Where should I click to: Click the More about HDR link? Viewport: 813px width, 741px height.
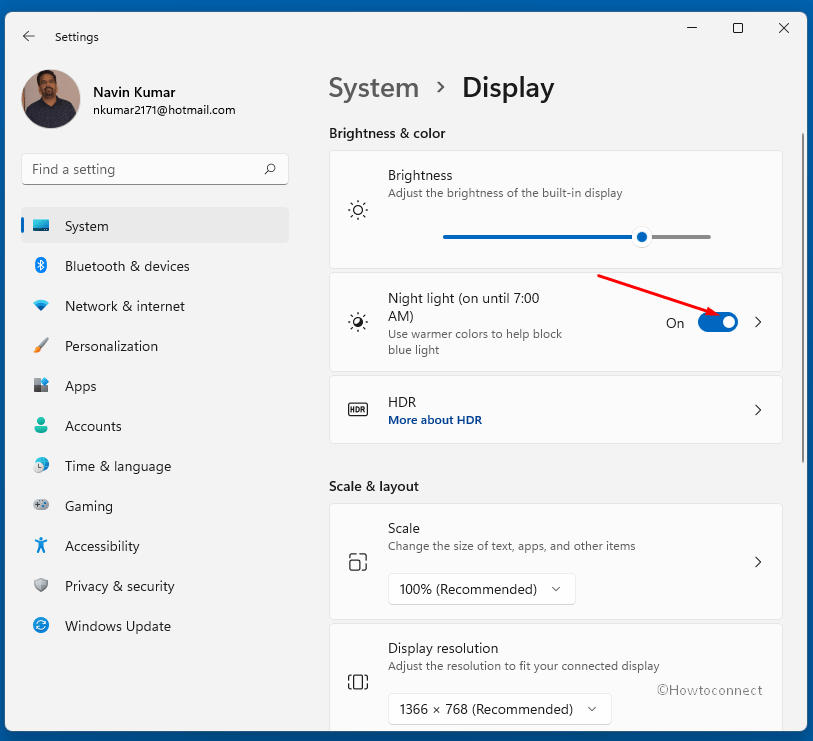pyautogui.click(x=435, y=420)
